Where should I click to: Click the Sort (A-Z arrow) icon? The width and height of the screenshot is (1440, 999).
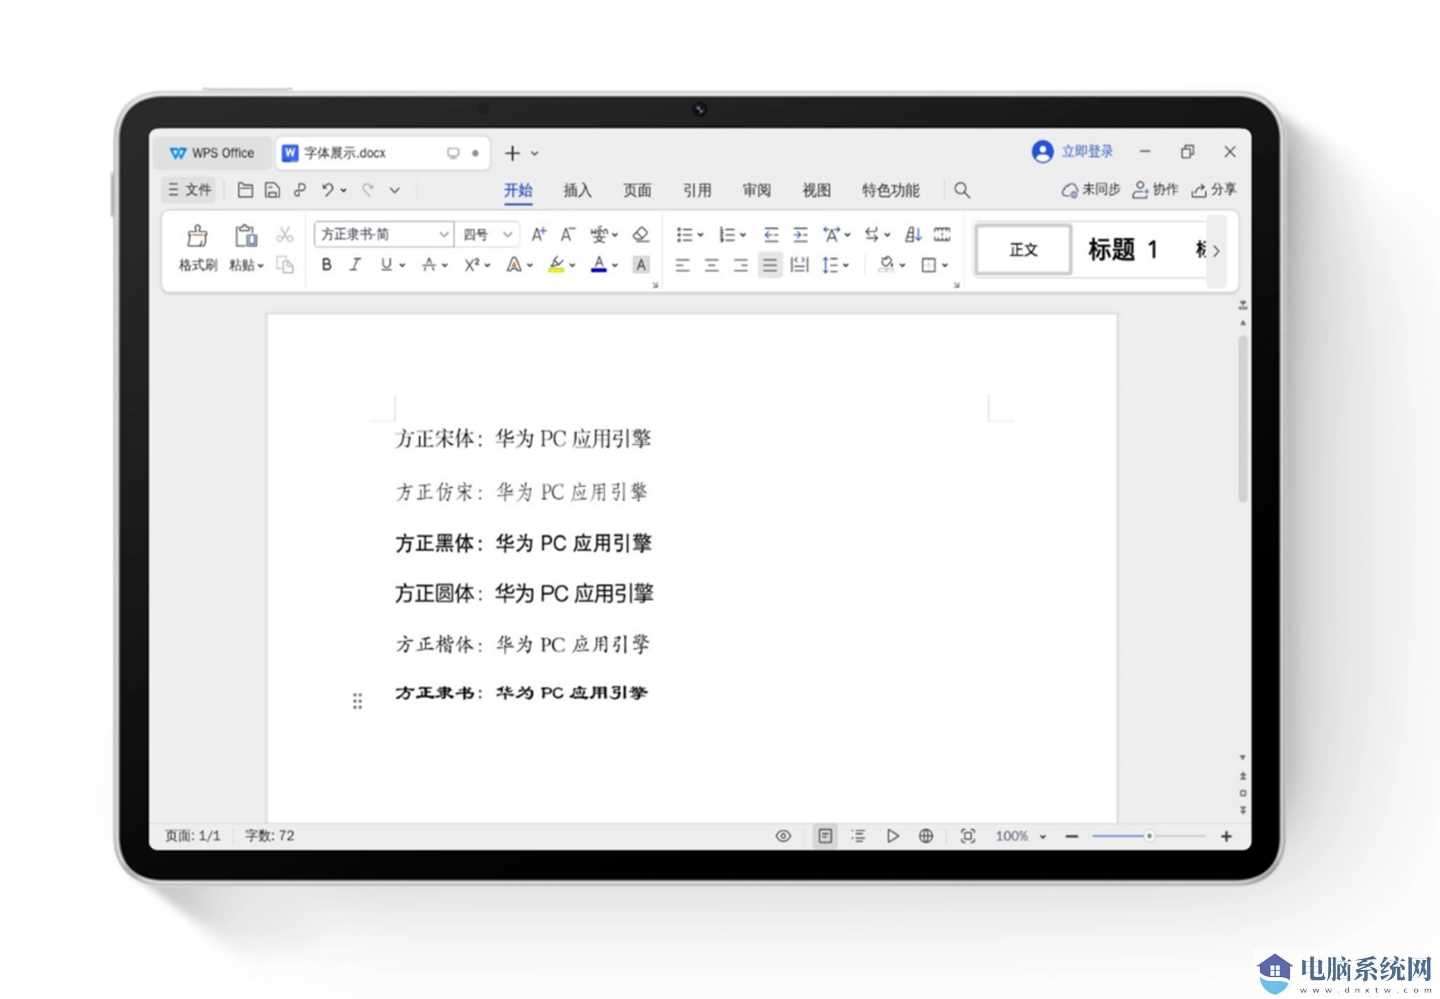click(913, 234)
